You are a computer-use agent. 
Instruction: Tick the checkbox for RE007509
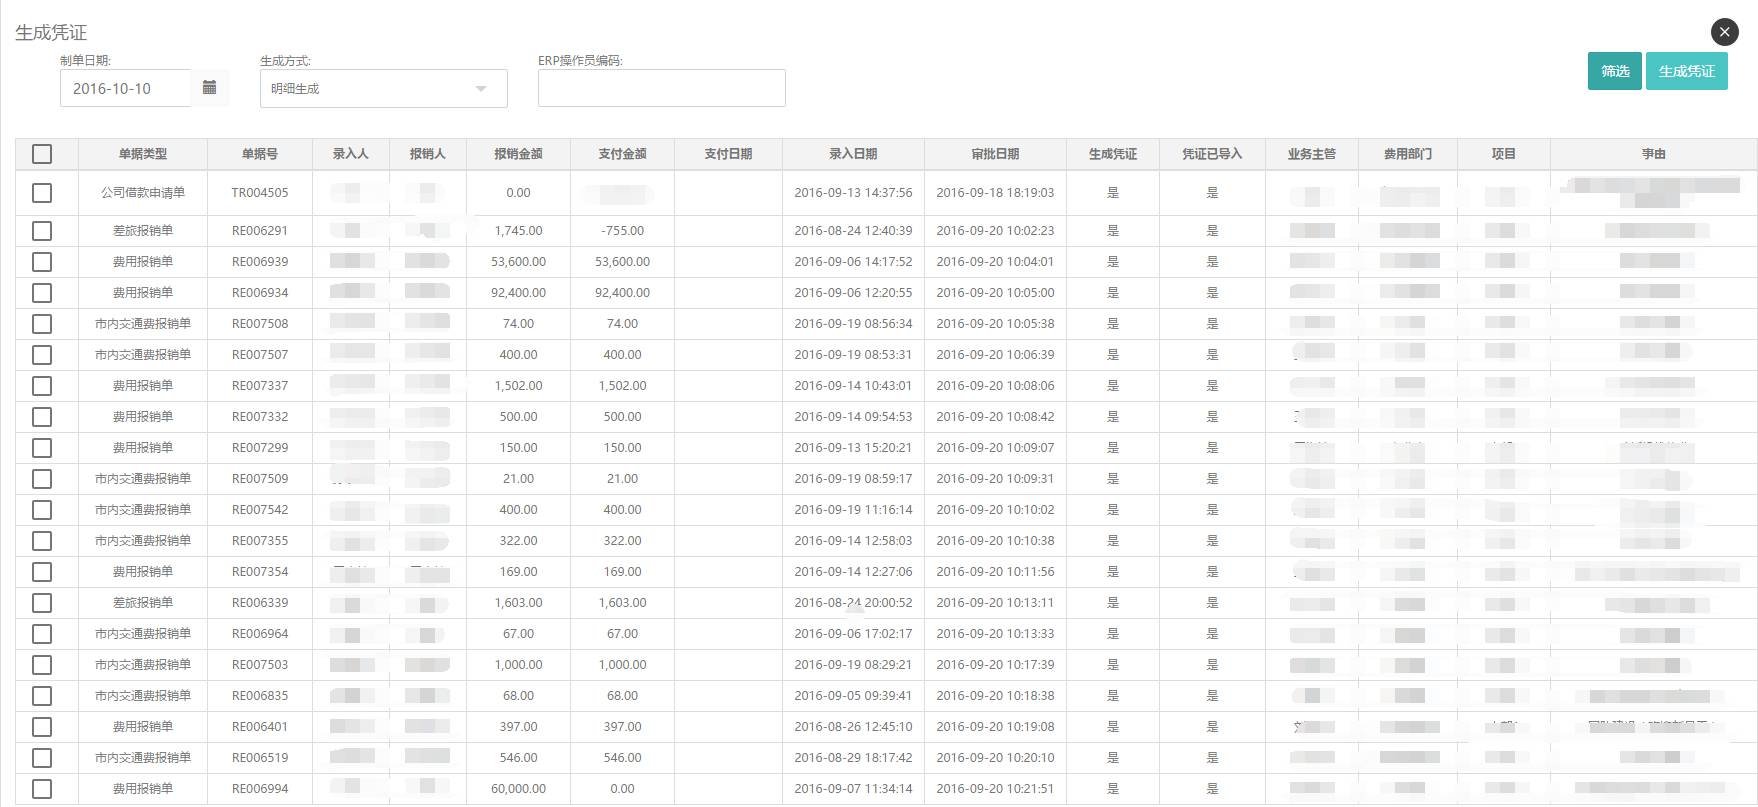[x=42, y=479]
